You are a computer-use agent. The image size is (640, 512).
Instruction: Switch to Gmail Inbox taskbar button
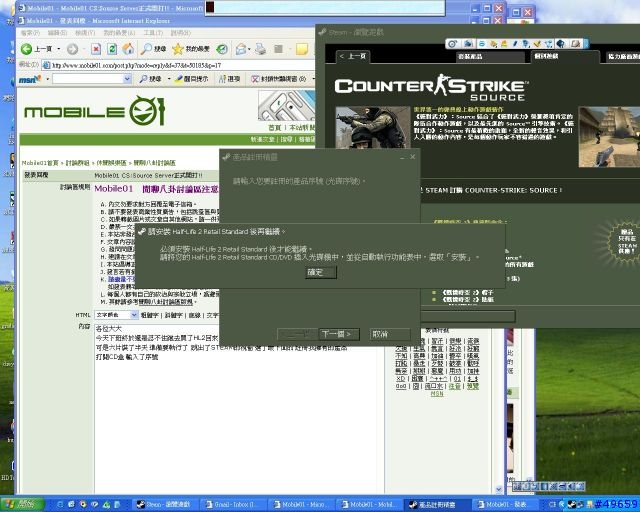tap(233, 505)
